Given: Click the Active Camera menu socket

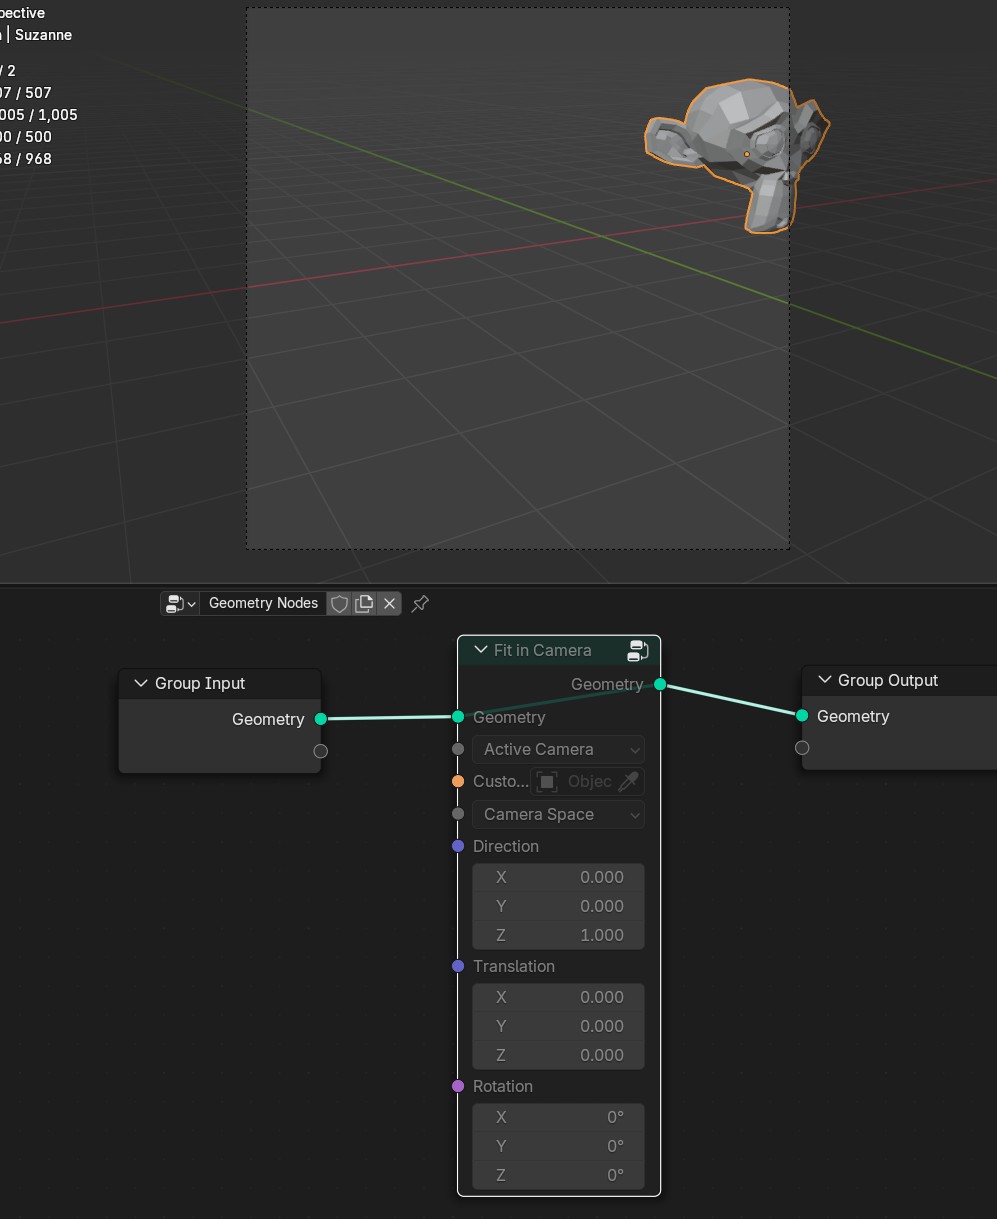Looking at the screenshot, I should pyautogui.click(x=458, y=749).
